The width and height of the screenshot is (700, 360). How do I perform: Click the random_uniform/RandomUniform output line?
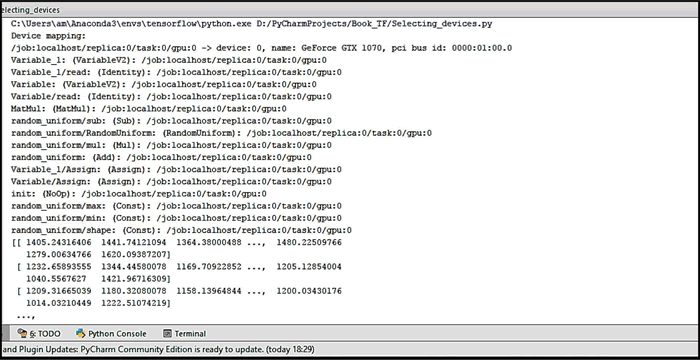coord(221,133)
